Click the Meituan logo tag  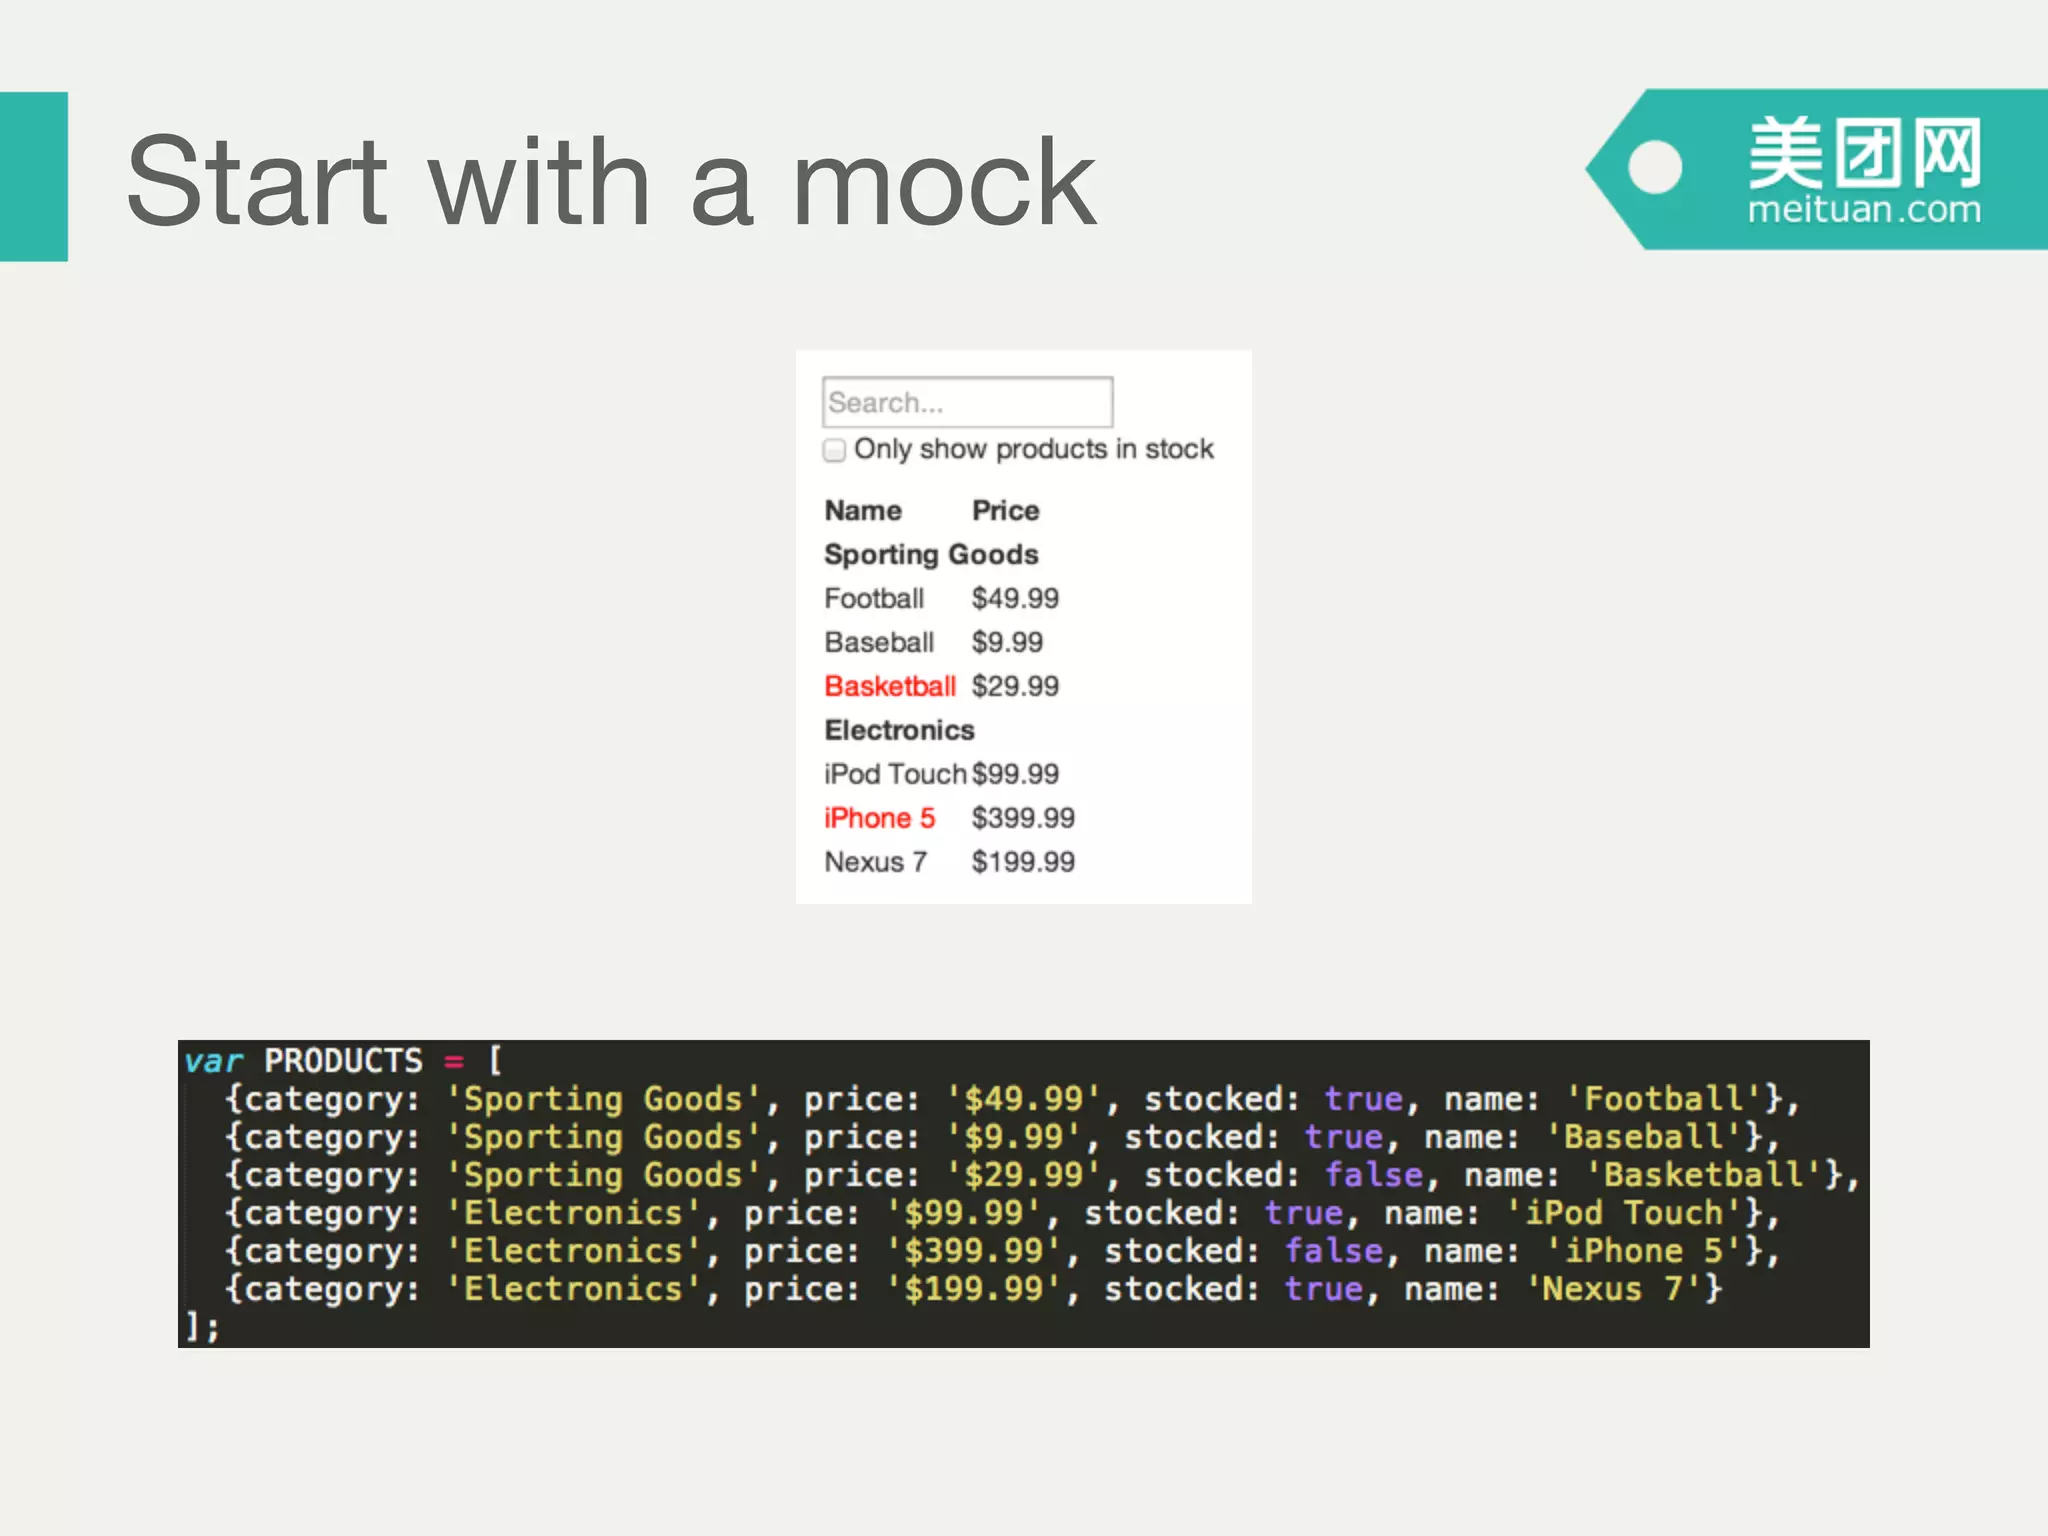1816,169
